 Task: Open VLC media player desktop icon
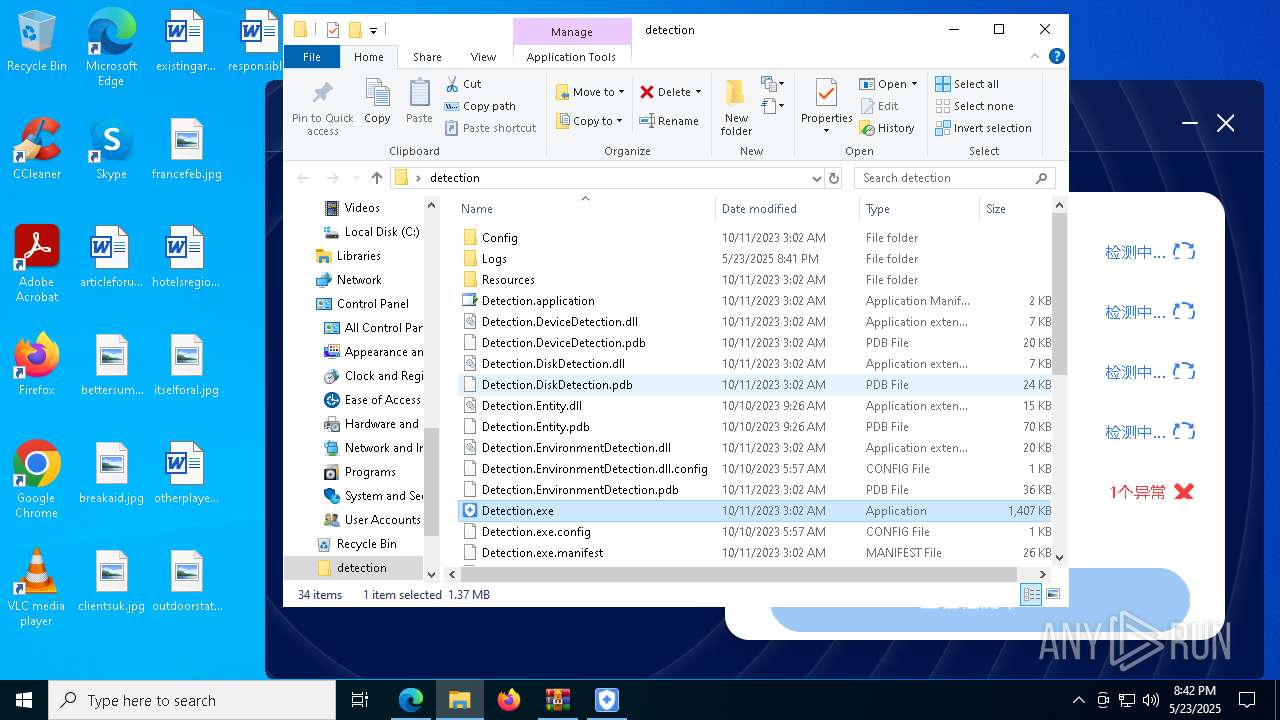37,588
